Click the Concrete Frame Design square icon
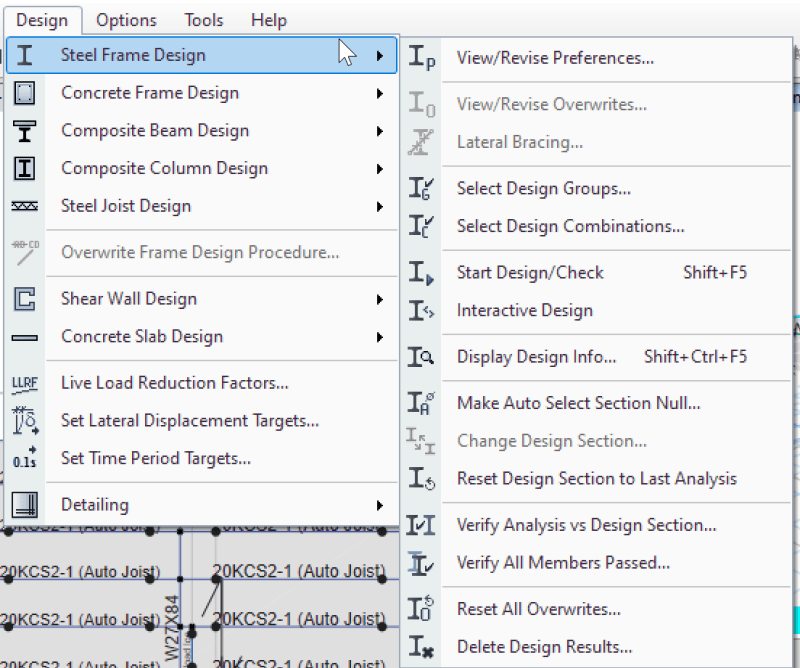800x668 pixels. coord(24,93)
